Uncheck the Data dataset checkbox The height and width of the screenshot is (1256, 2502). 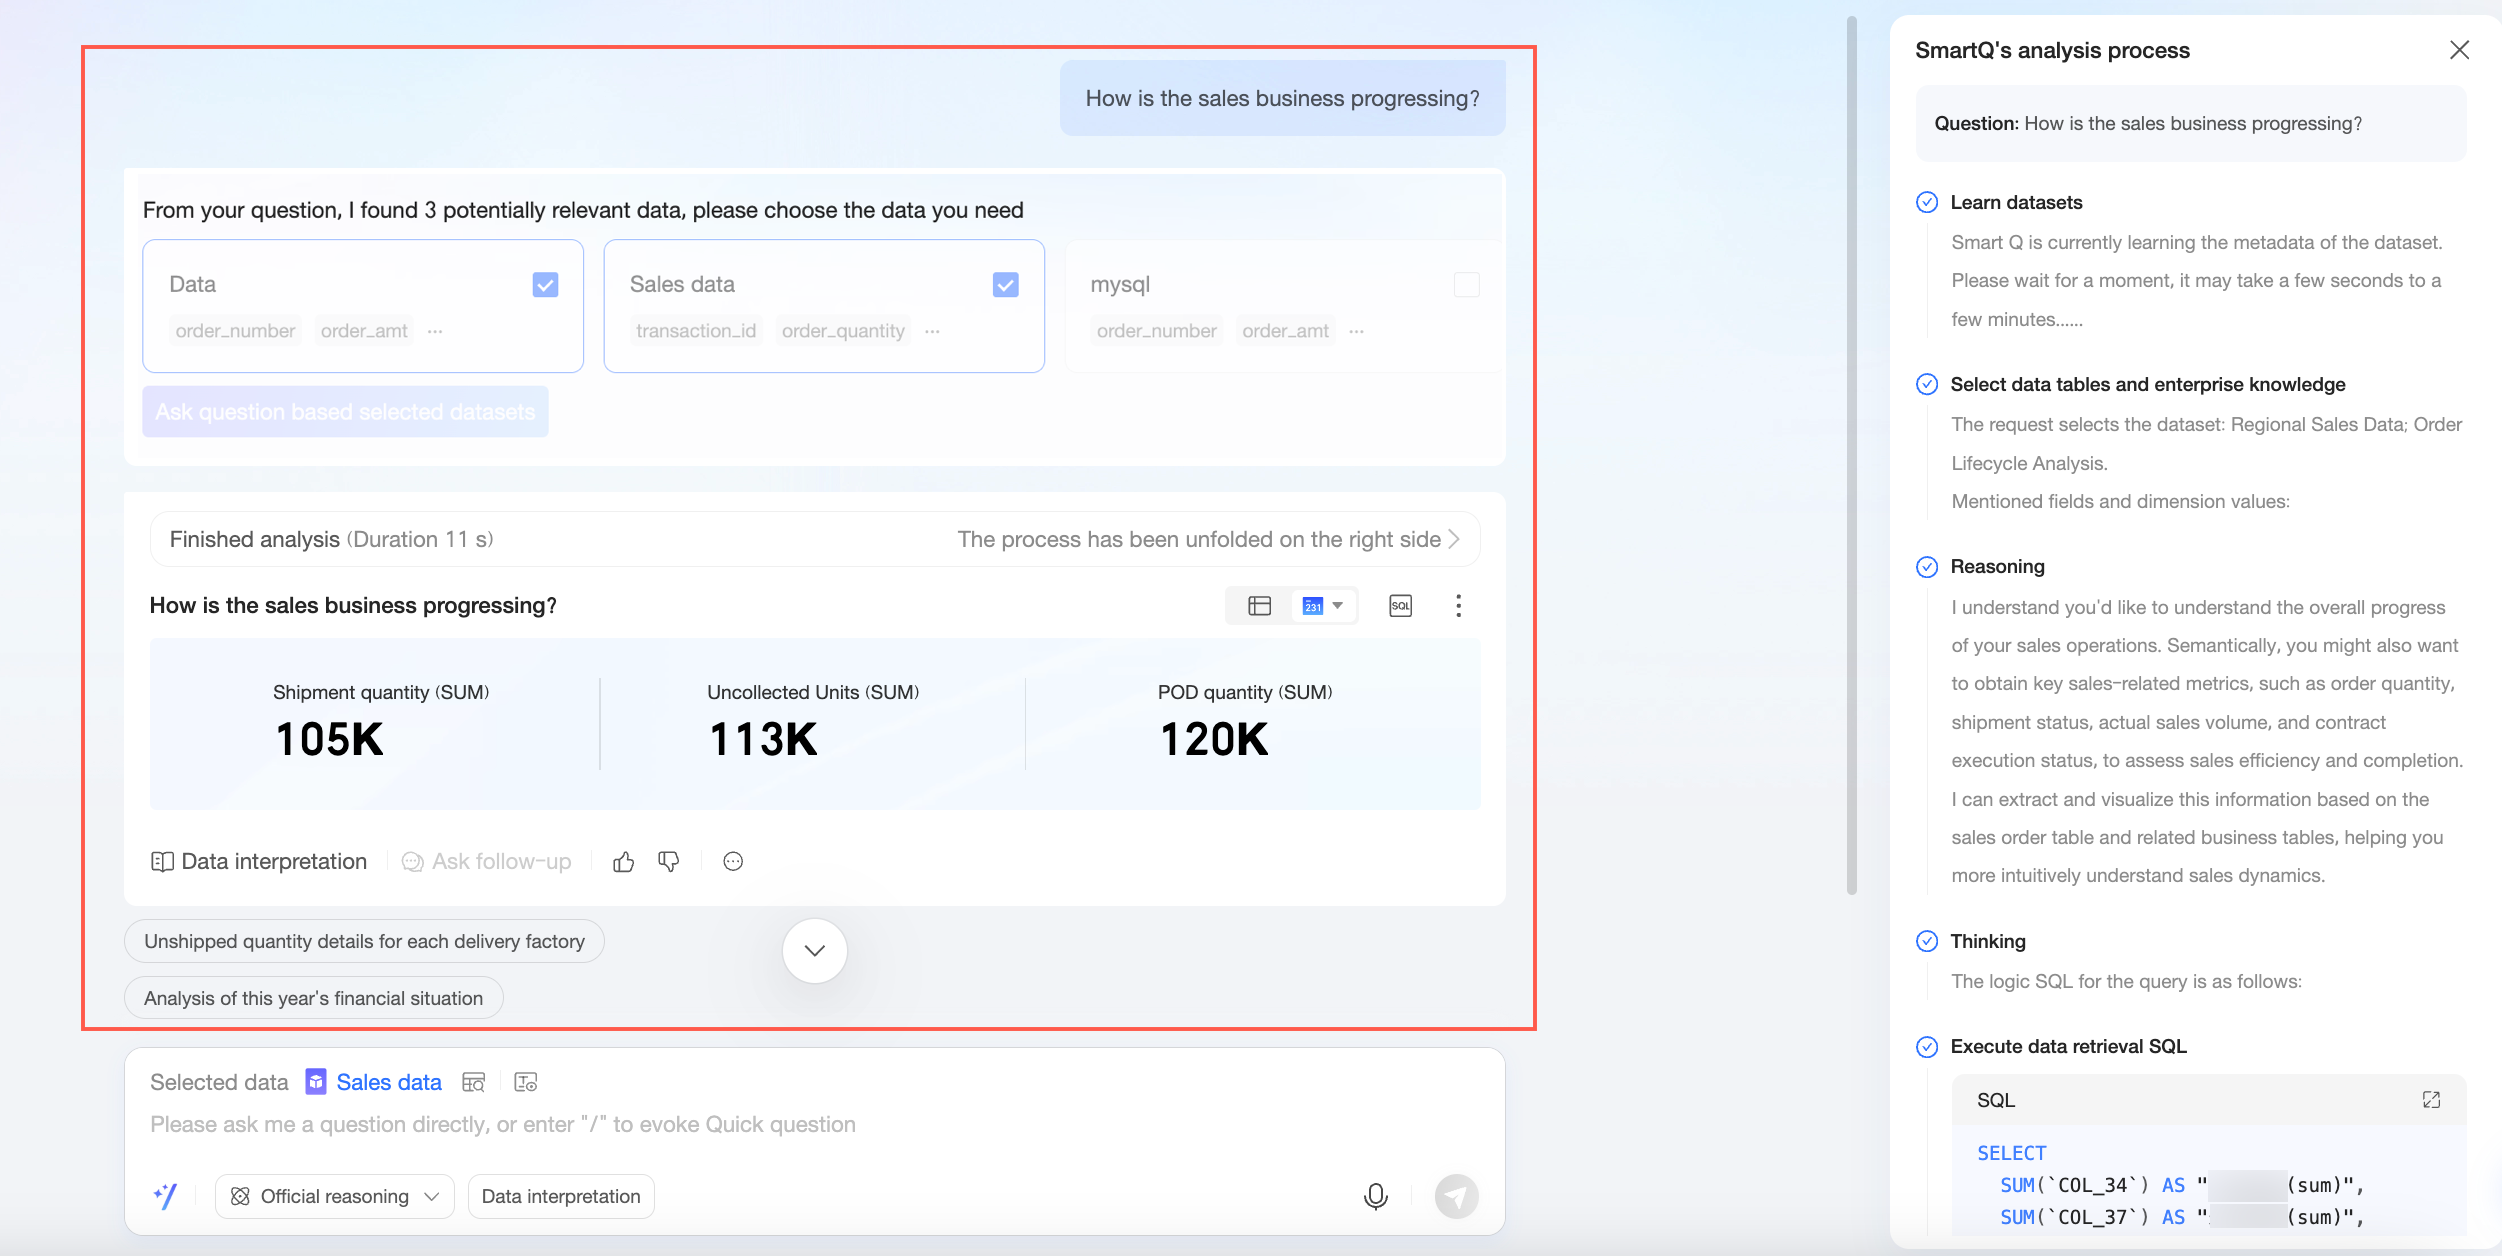pyautogui.click(x=545, y=285)
